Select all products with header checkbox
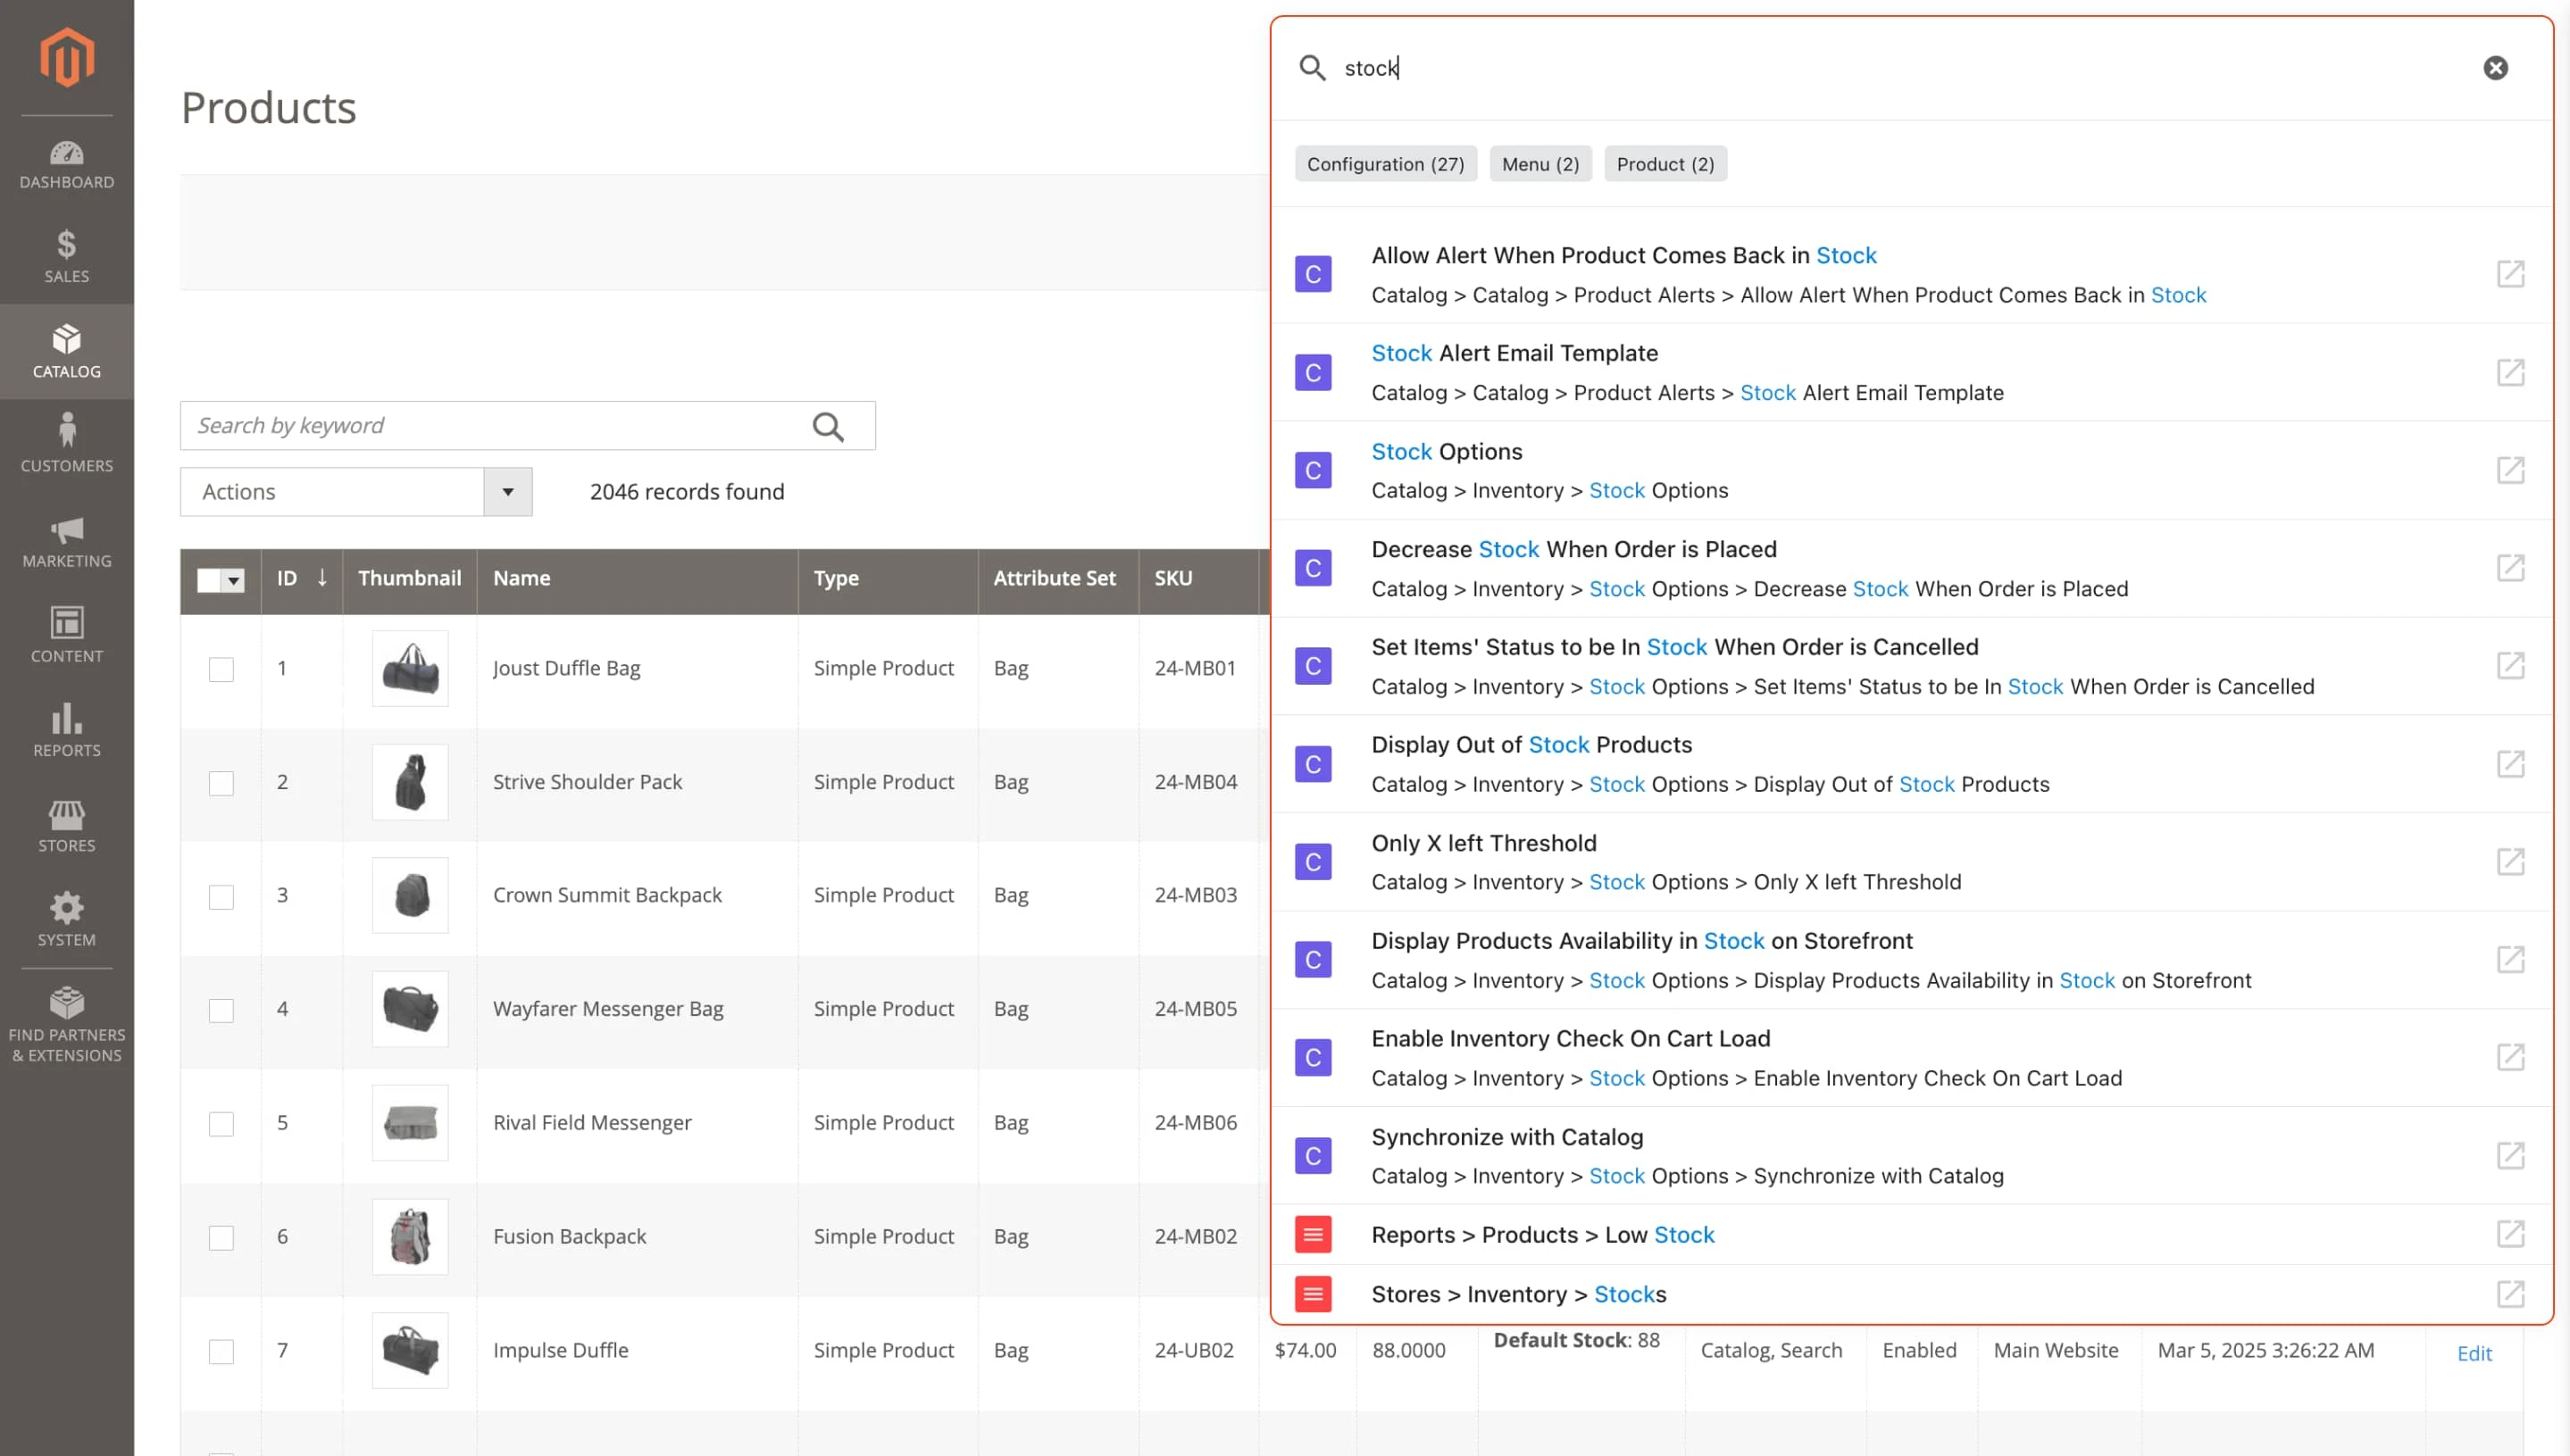This screenshot has width=2570, height=1456. click(x=207, y=580)
